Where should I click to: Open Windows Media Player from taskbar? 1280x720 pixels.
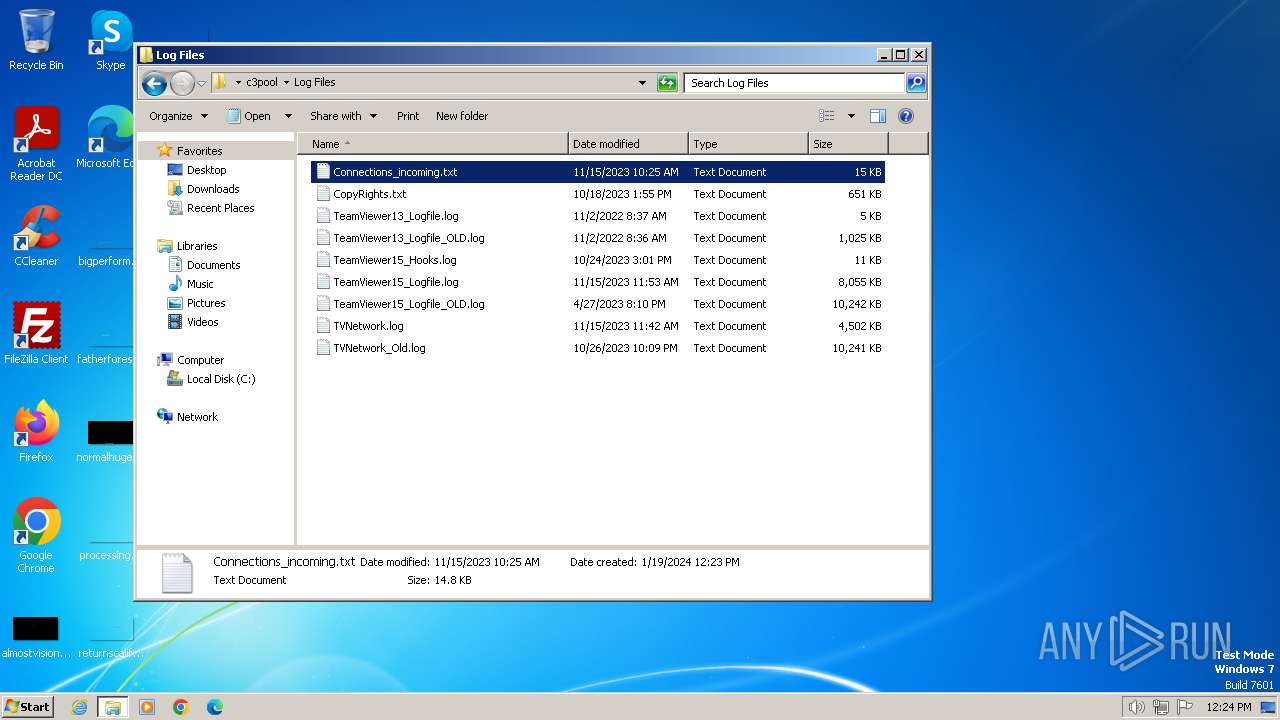(147, 707)
